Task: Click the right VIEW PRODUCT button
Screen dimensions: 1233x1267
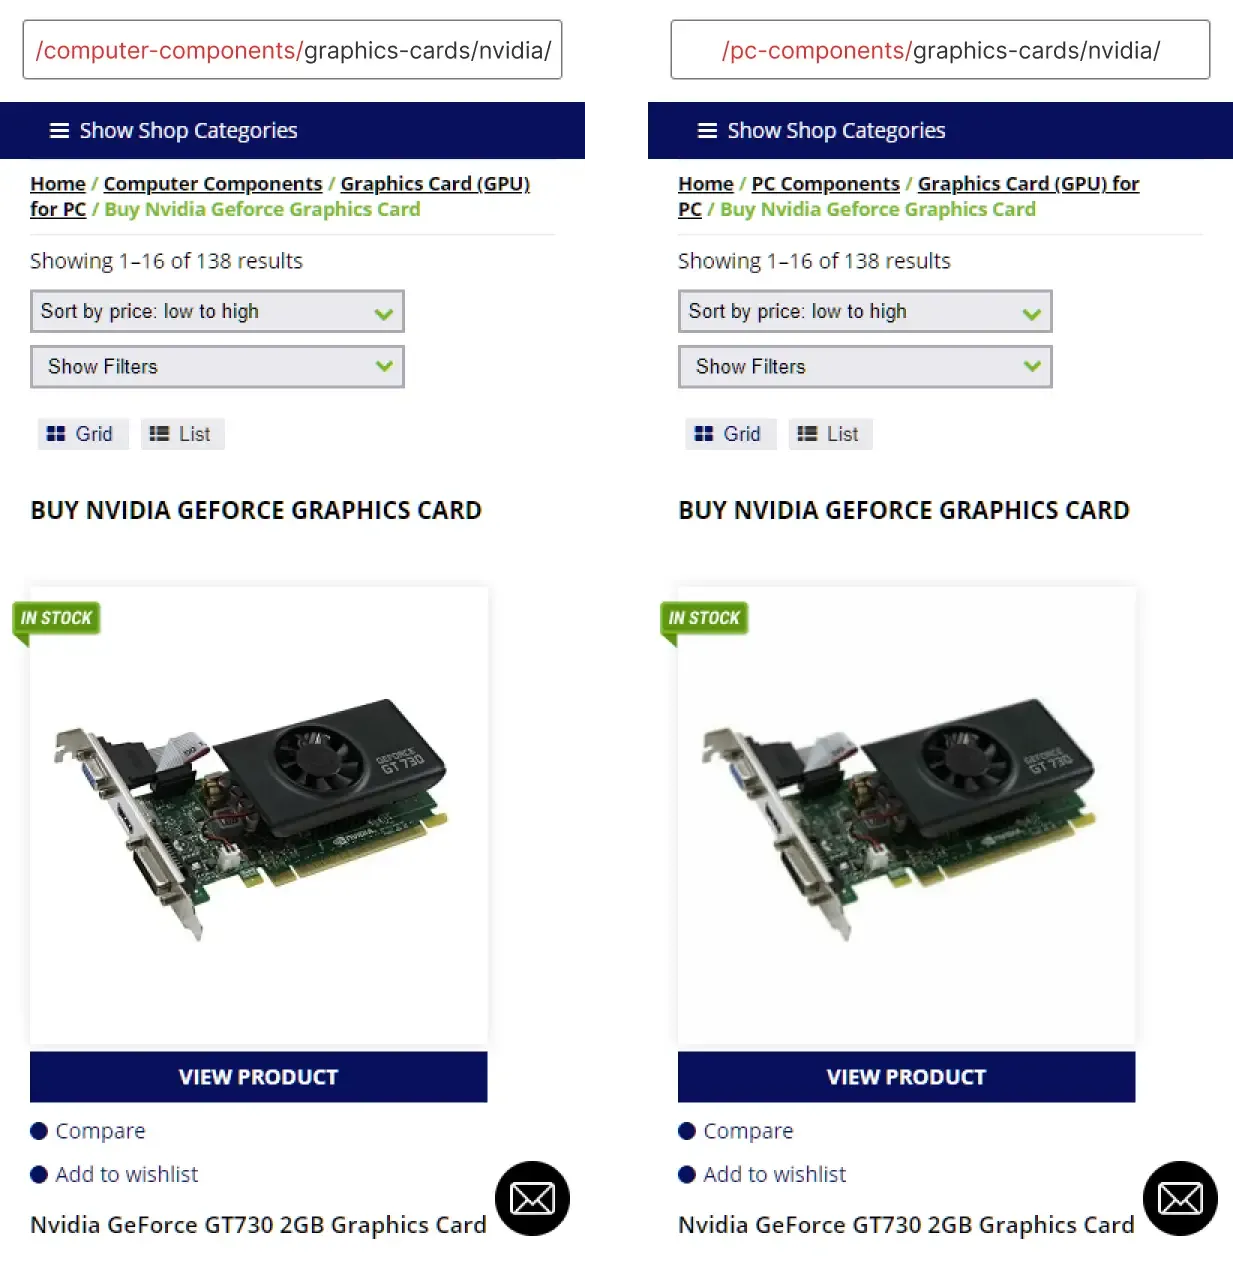Action: [907, 1077]
